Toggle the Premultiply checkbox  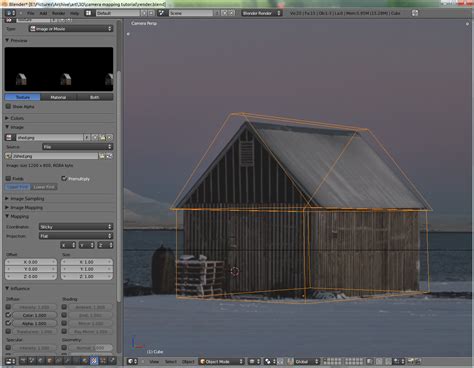pyautogui.click(x=64, y=178)
